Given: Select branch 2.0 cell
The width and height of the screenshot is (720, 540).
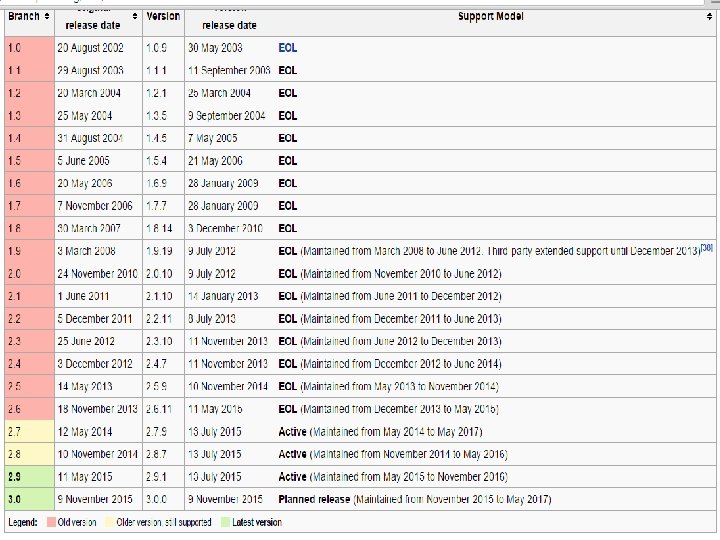Looking at the screenshot, I should pyautogui.click(x=29, y=274).
